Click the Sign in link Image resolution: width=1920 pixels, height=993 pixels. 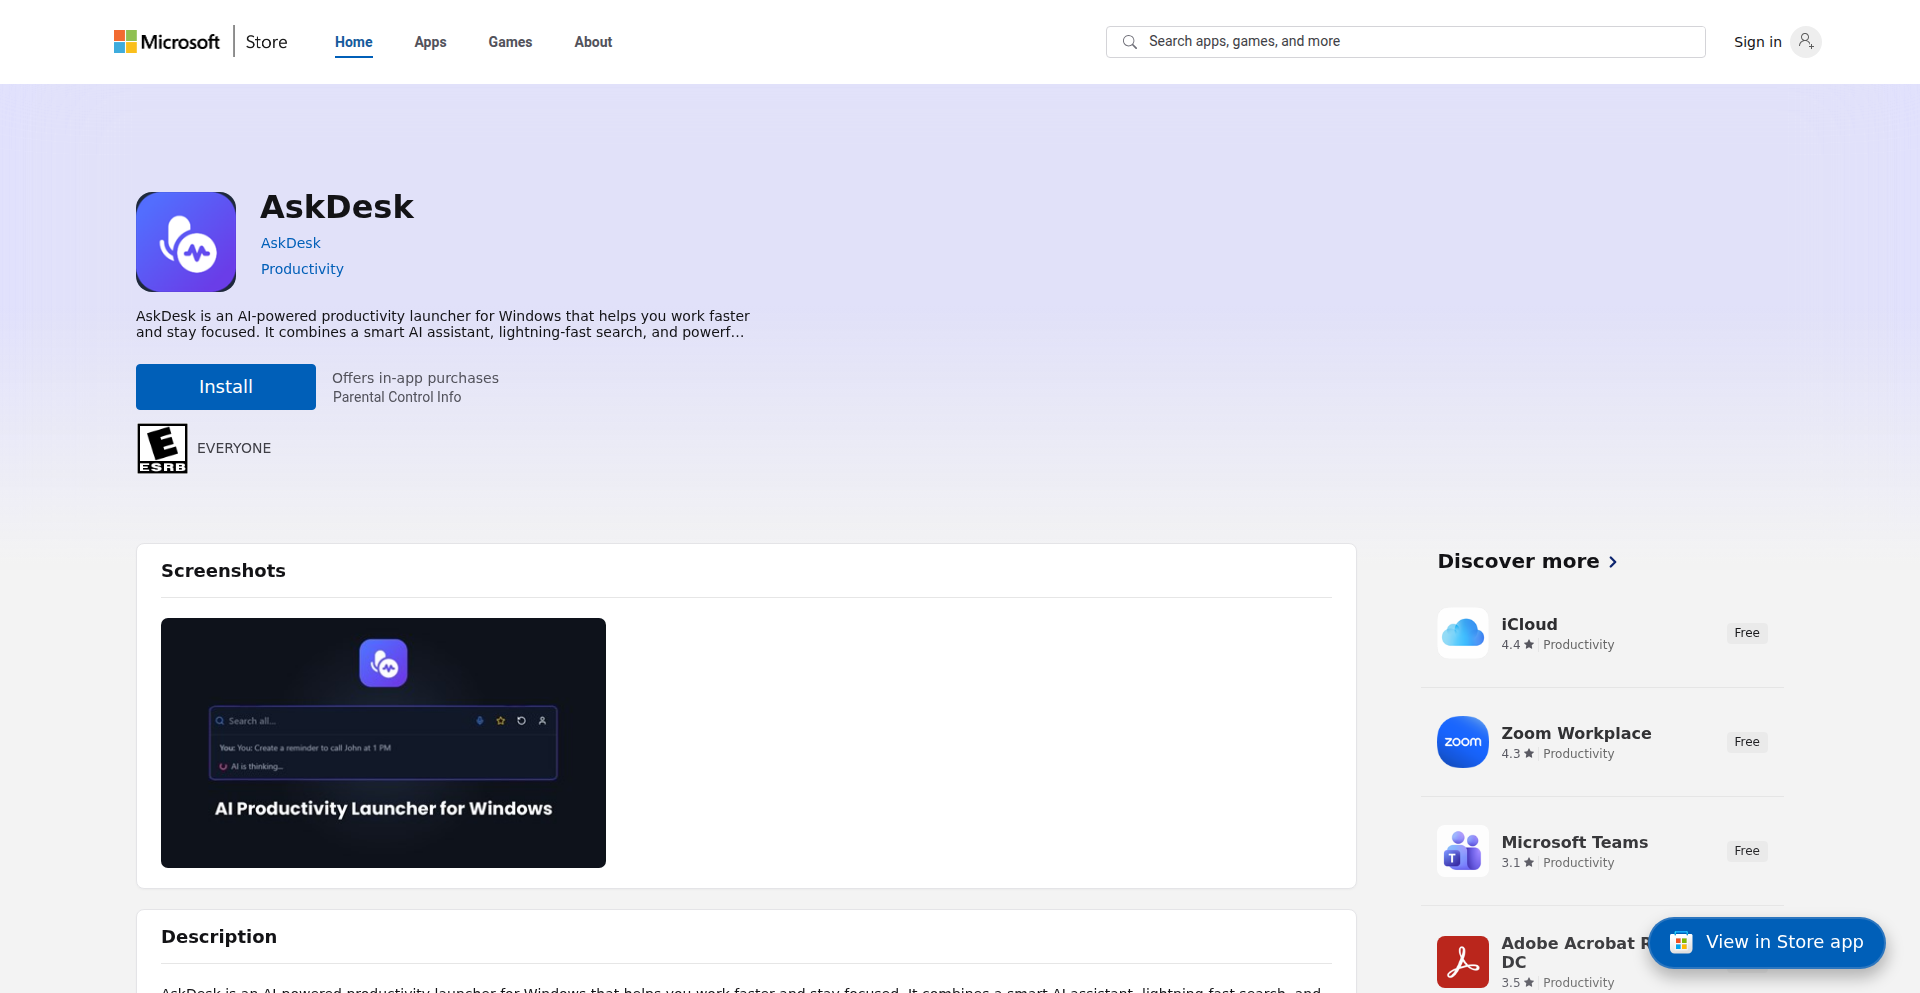click(x=1757, y=42)
